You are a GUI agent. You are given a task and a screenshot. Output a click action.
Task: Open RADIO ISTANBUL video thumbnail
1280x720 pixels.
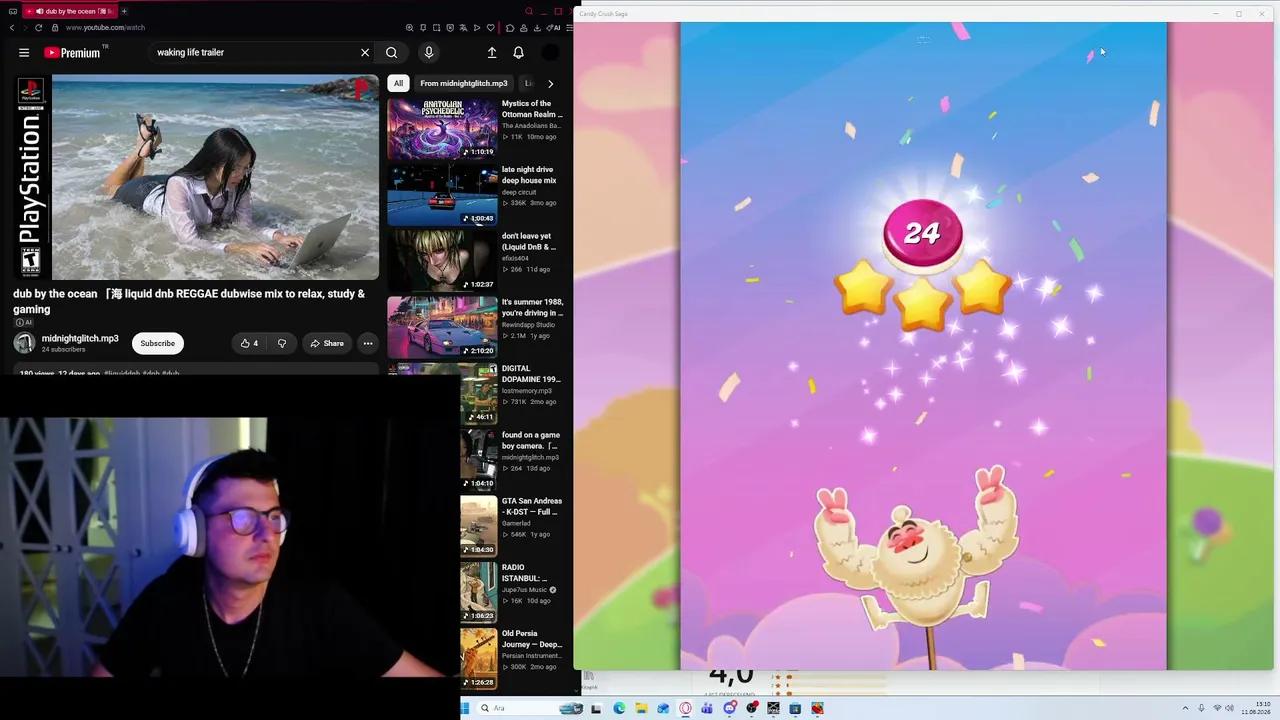coord(479,593)
